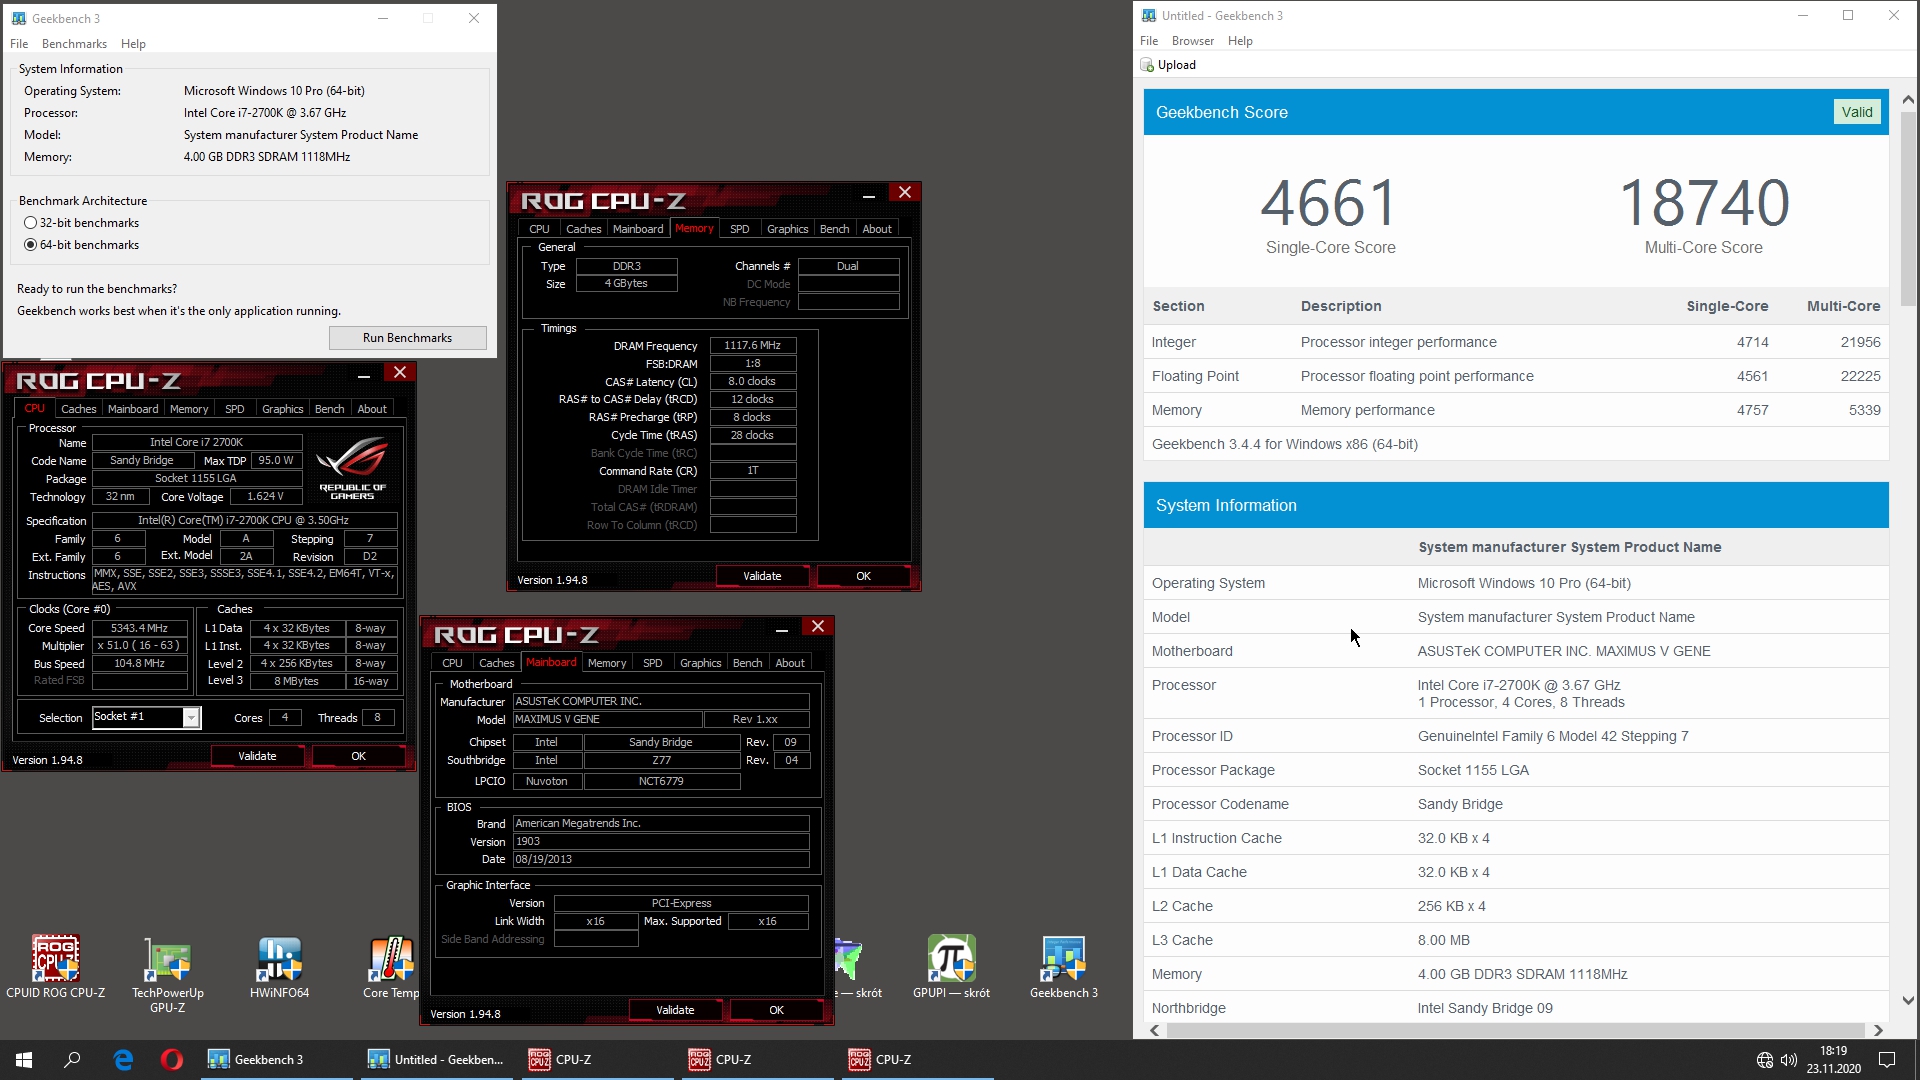Switch to SPD tab in Memory CPU-Z window
This screenshot has width=1920, height=1080.
pyautogui.click(x=739, y=229)
